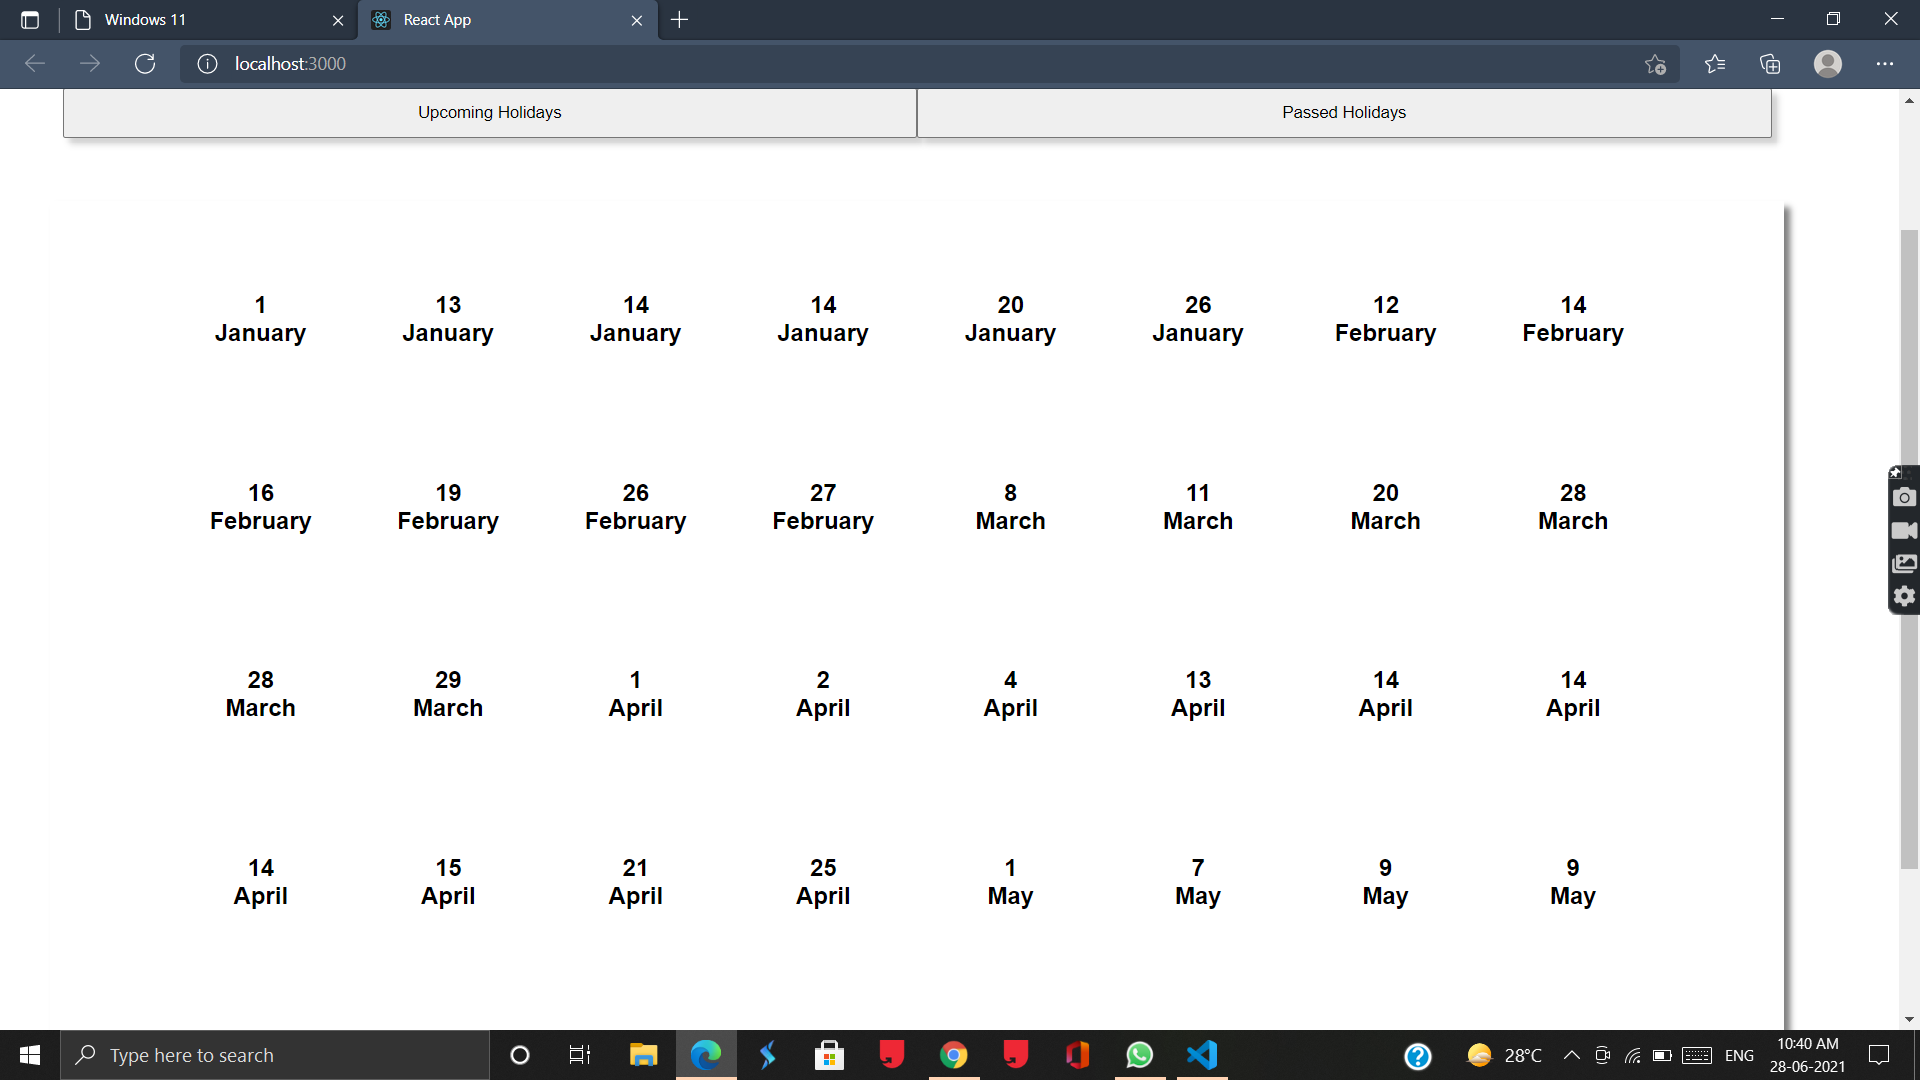1920x1080 pixels.
Task: Select the 26 January holiday card
Action: (x=1198, y=319)
